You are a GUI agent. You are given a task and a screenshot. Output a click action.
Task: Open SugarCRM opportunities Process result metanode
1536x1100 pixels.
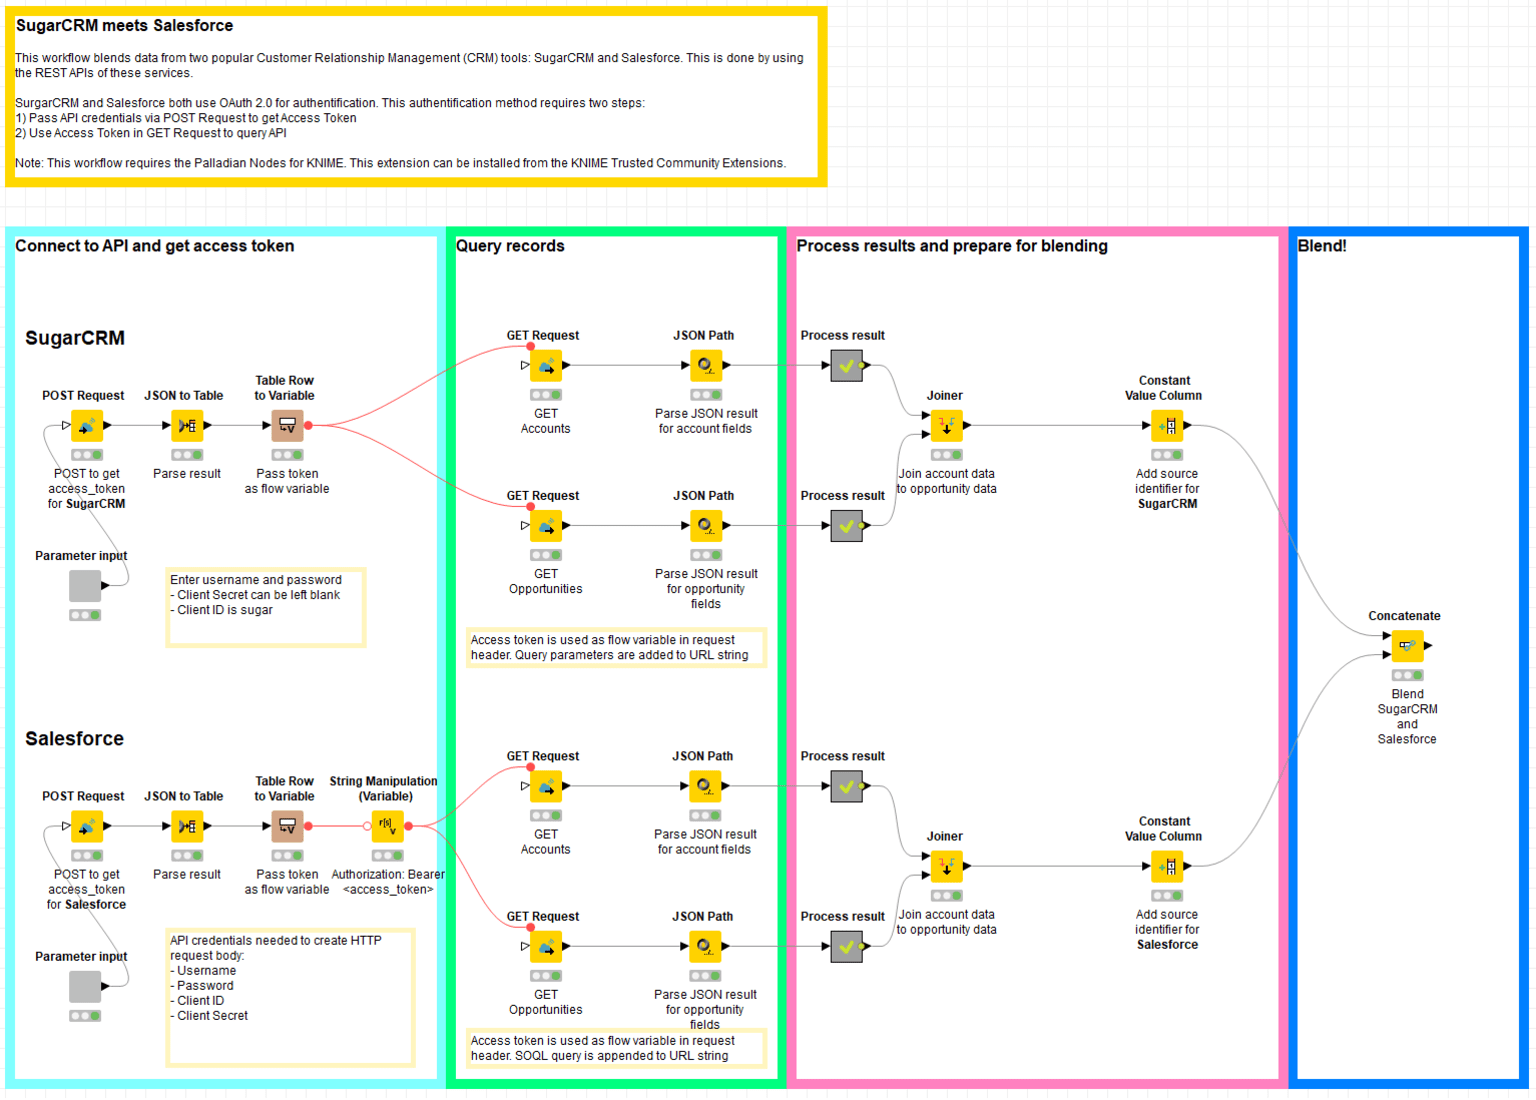[x=846, y=526]
